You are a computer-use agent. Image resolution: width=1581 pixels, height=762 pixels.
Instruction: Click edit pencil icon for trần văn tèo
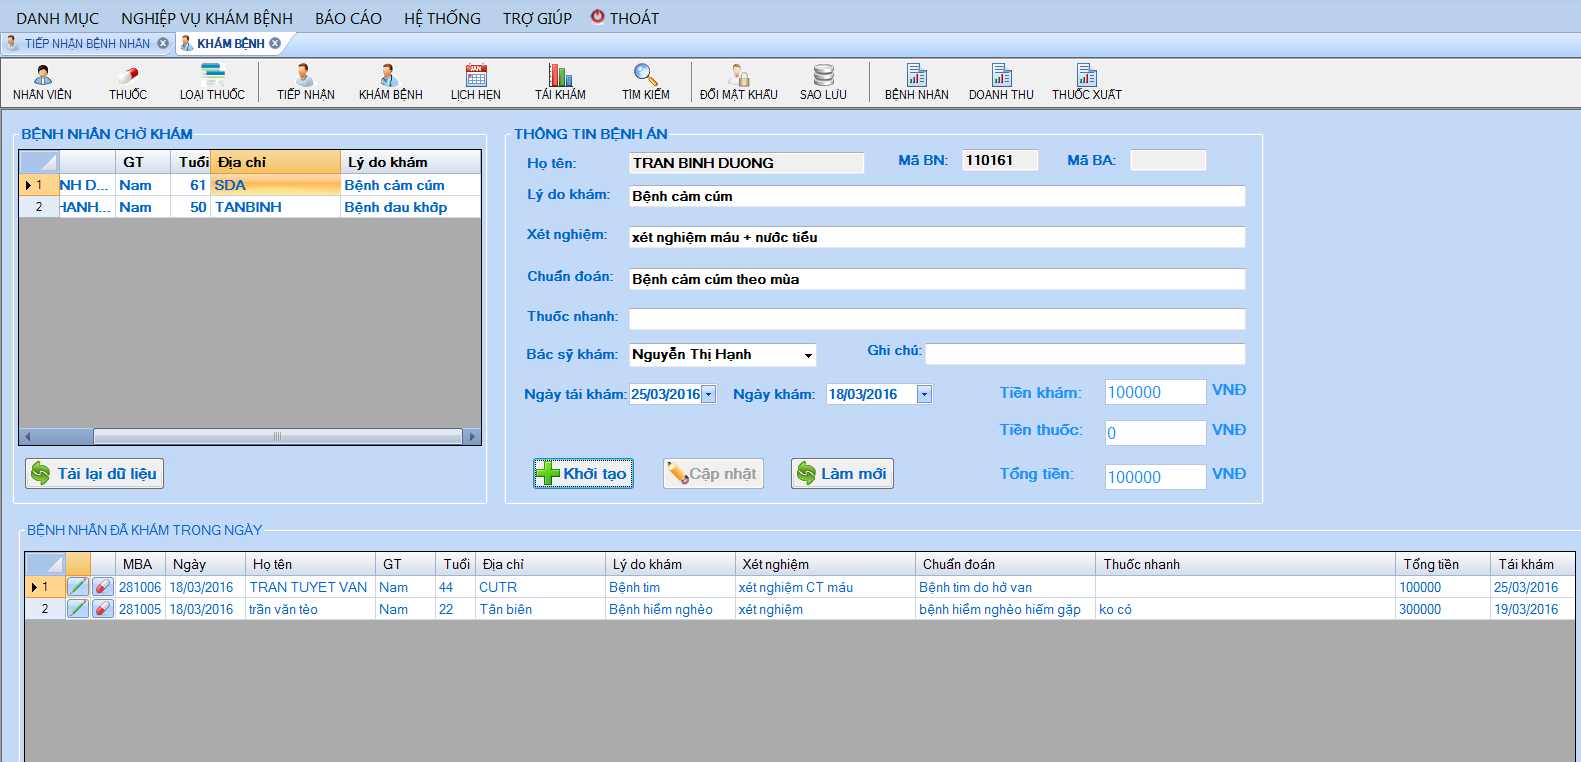pos(78,609)
